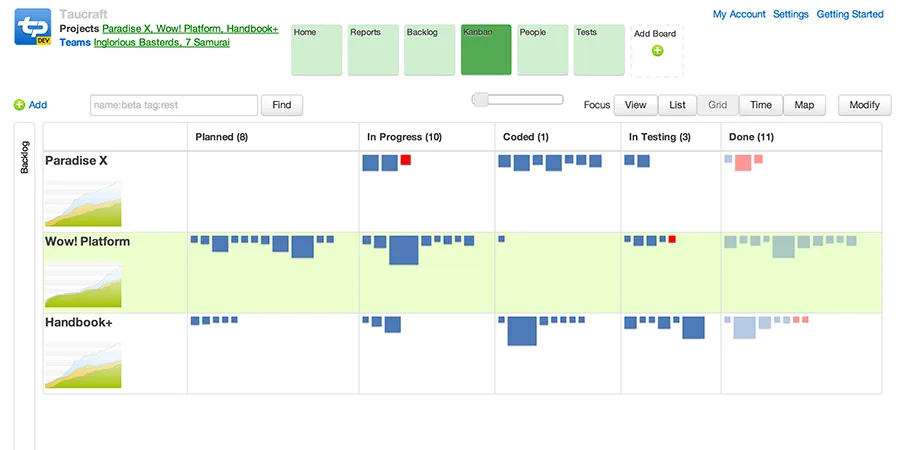Click the Paradise X row title
Viewport: 900px width, 450px height.
pos(76,161)
